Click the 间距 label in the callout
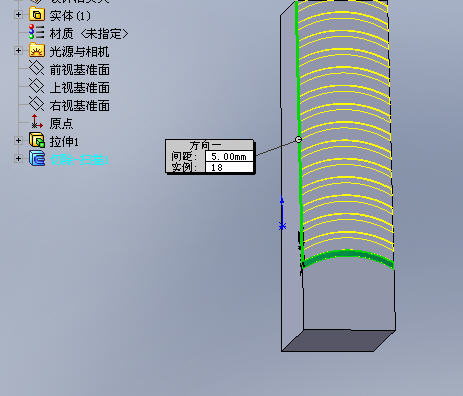Image resolution: width=463 pixels, height=396 pixels. (x=184, y=156)
